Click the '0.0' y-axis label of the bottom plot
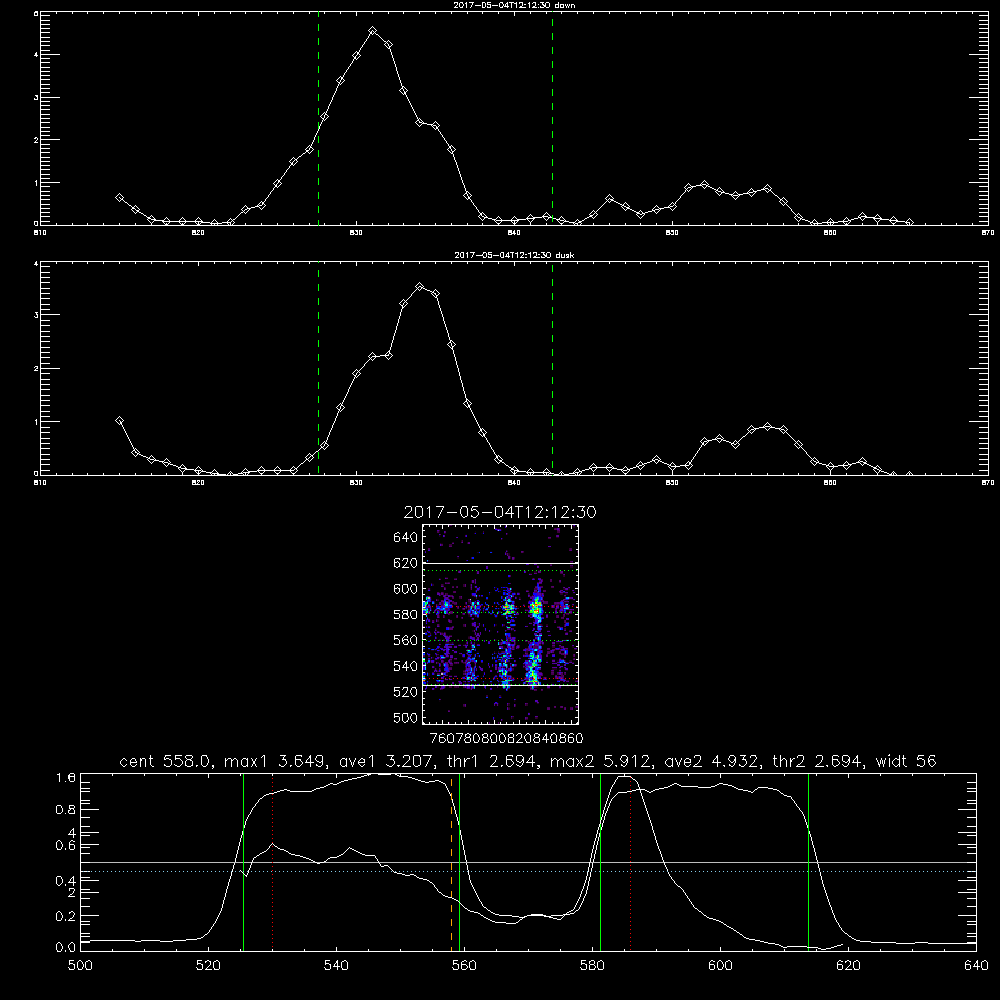 tap(66, 947)
